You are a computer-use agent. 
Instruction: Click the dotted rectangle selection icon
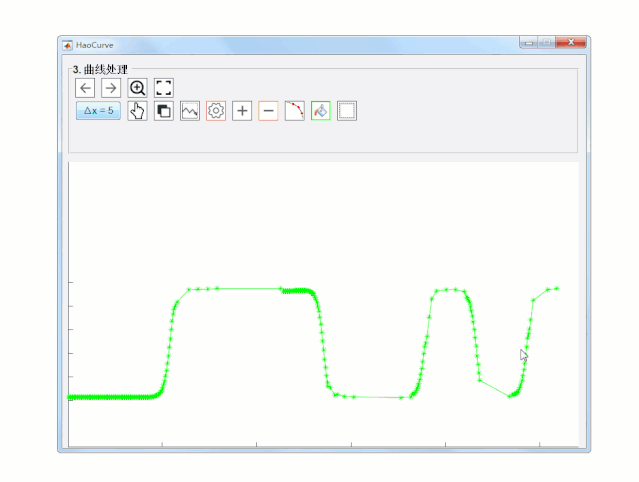347,111
